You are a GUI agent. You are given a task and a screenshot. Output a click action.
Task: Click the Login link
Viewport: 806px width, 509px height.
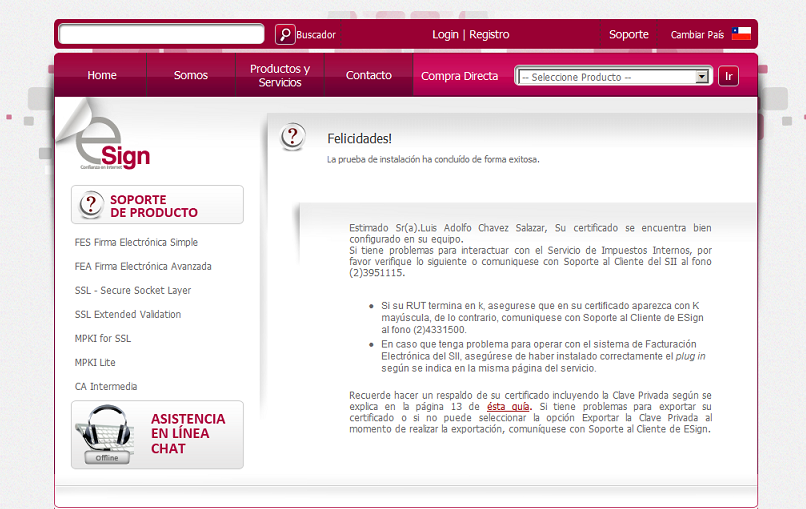pyautogui.click(x=445, y=35)
